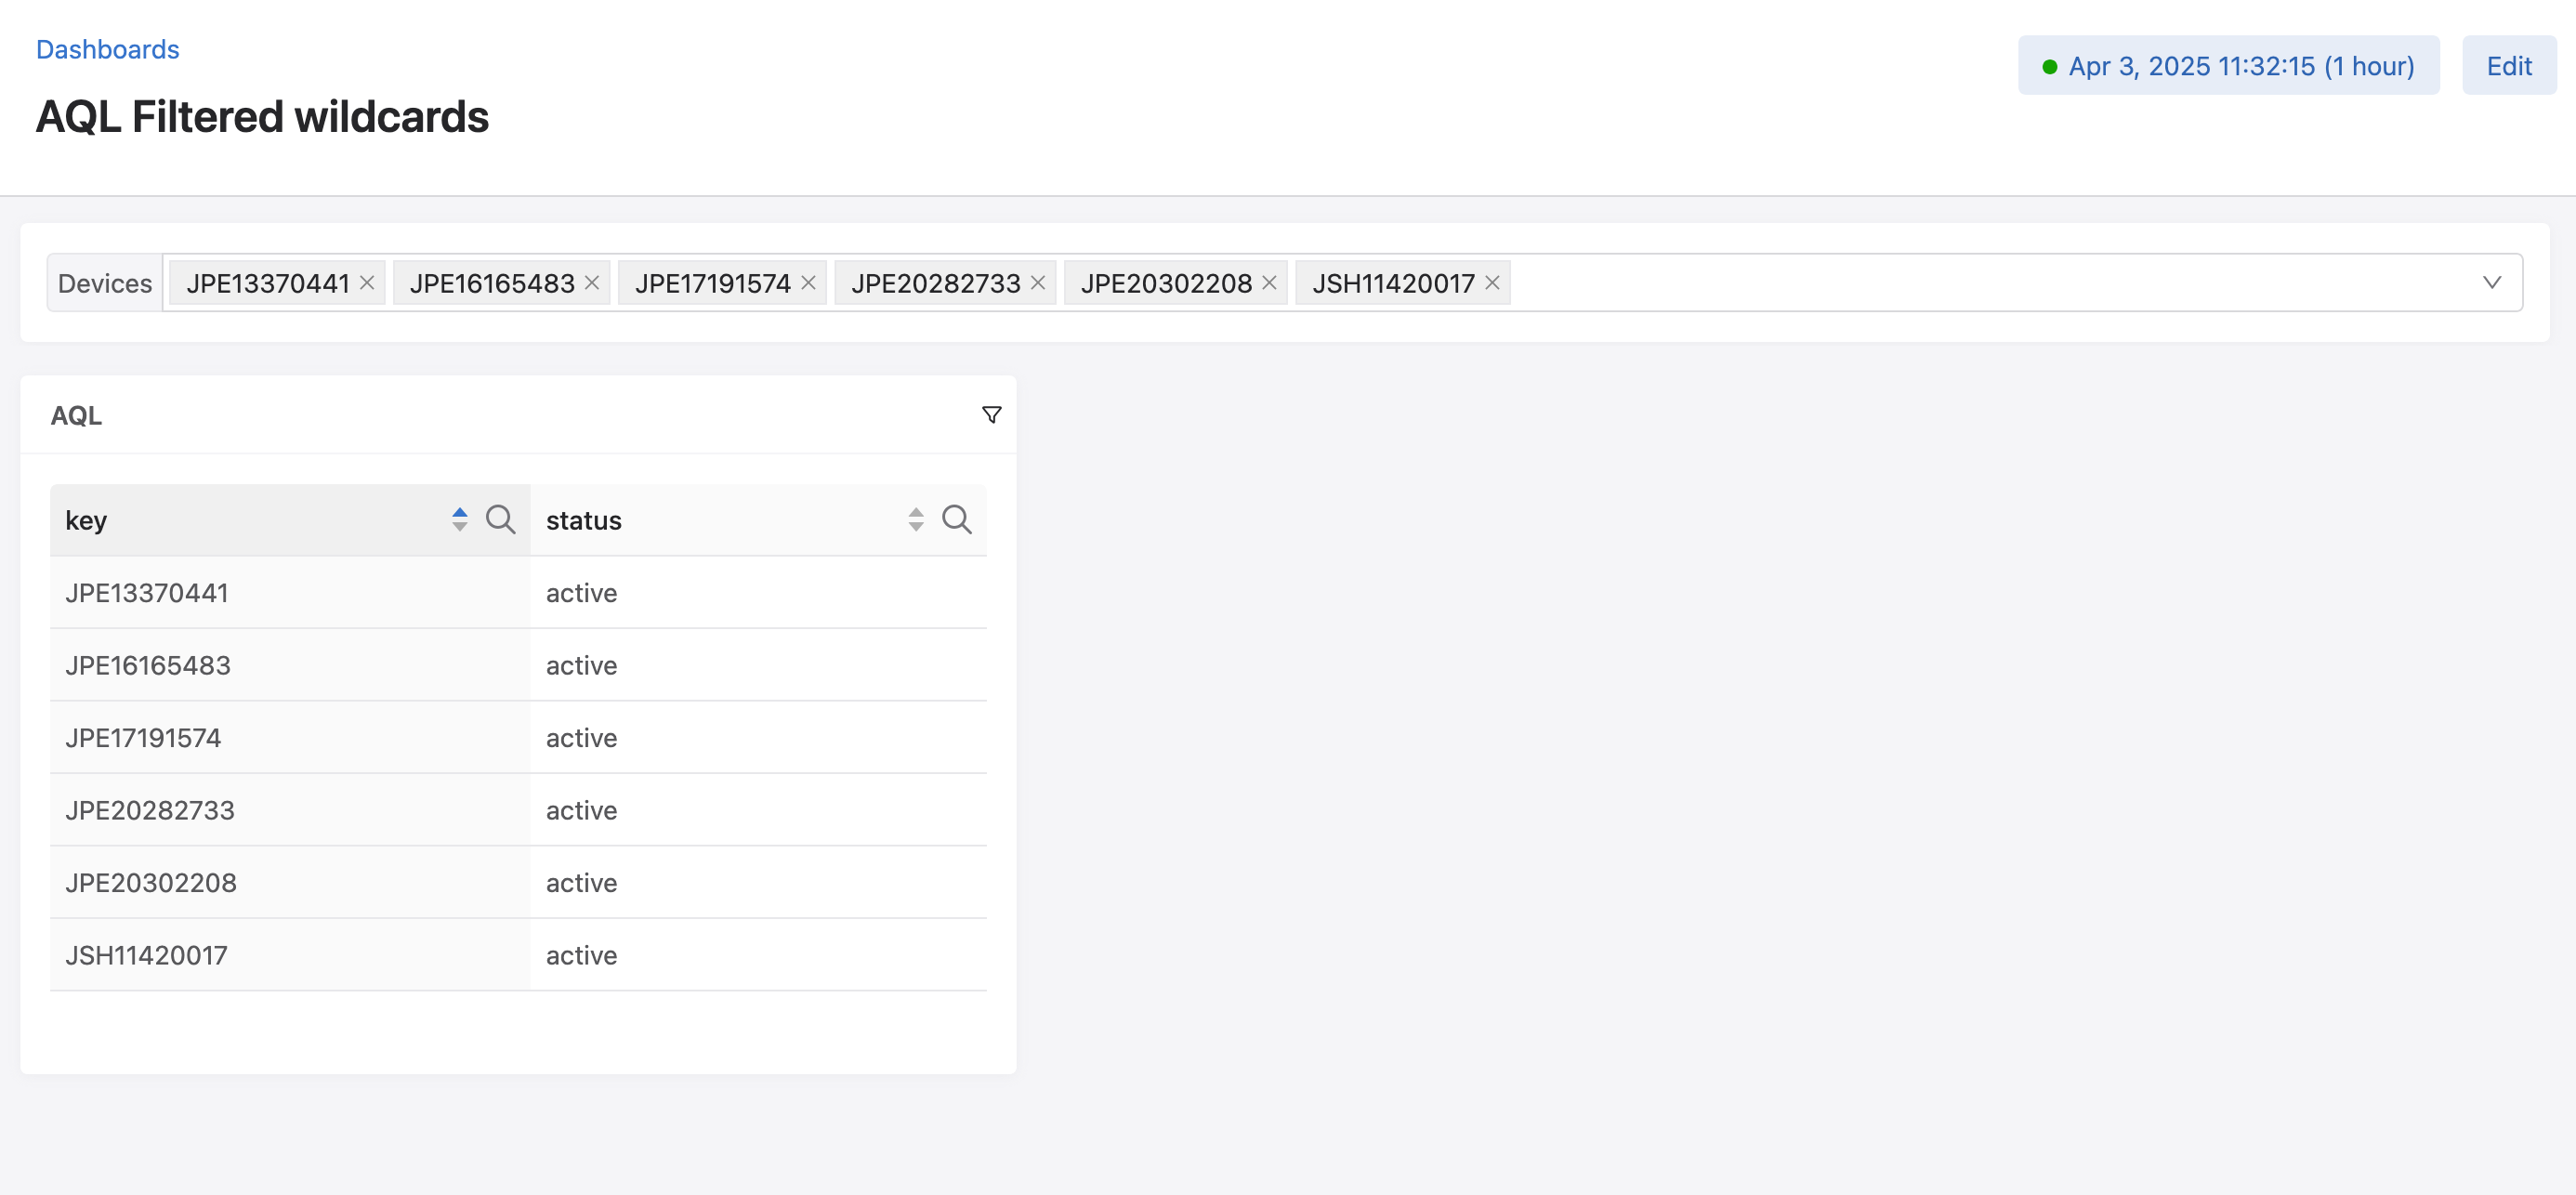This screenshot has width=2576, height=1195.
Task: Select the JPE17191574 table cell
Action: [290, 738]
